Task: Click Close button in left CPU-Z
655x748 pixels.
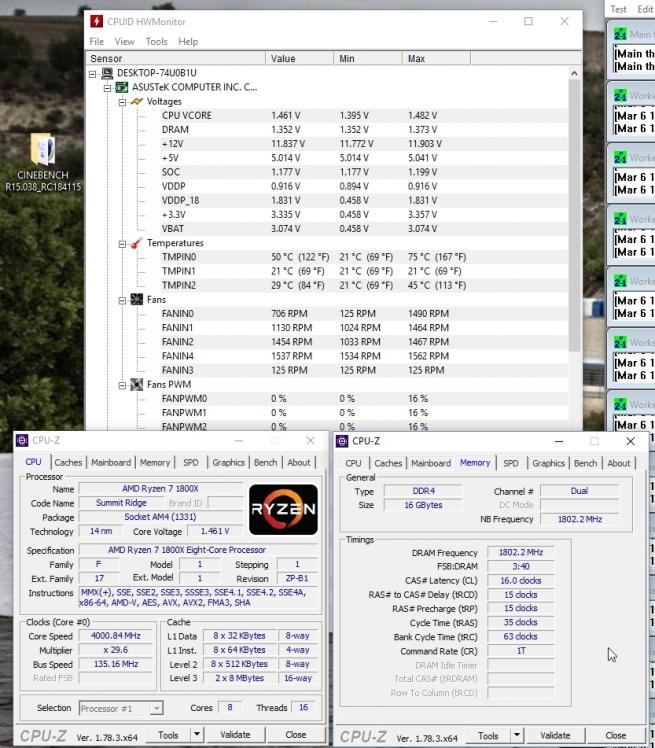Action: point(295,735)
